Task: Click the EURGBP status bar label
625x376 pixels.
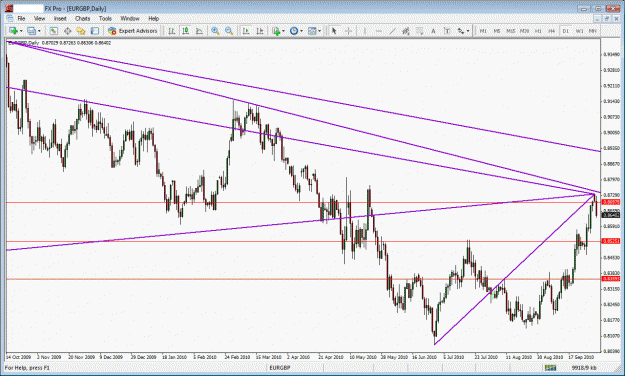Action: [x=279, y=368]
